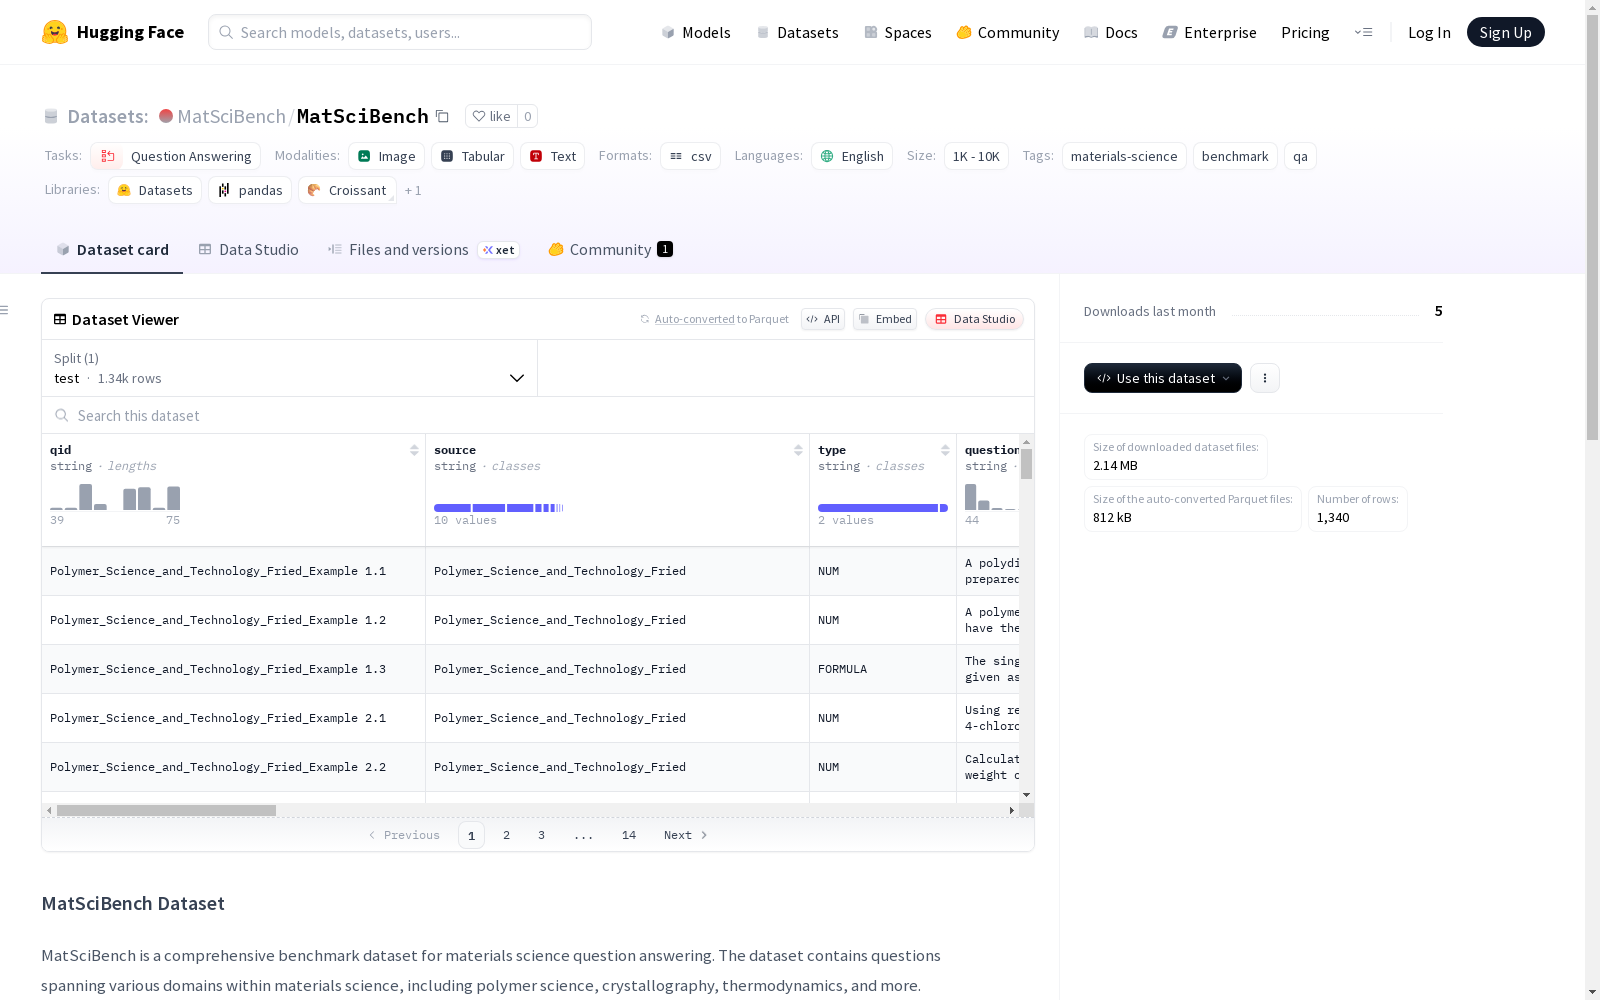Screen dimensions: 1600x1000
Task: Click the page's vertical scrollbar thumb
Action: [x=1592, y=225]
